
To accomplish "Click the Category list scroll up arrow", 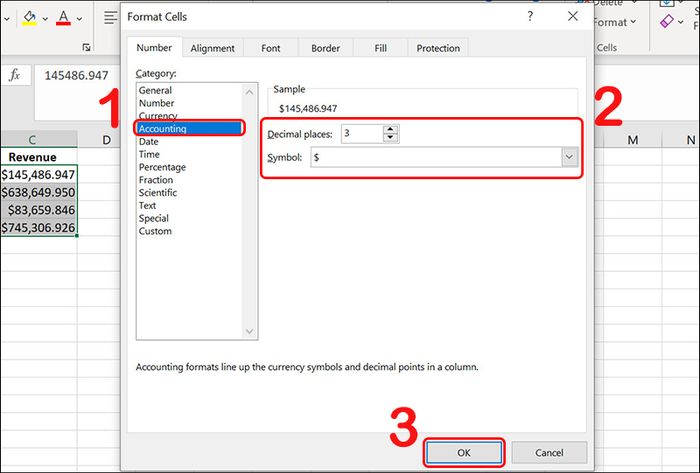I will 250,92.
